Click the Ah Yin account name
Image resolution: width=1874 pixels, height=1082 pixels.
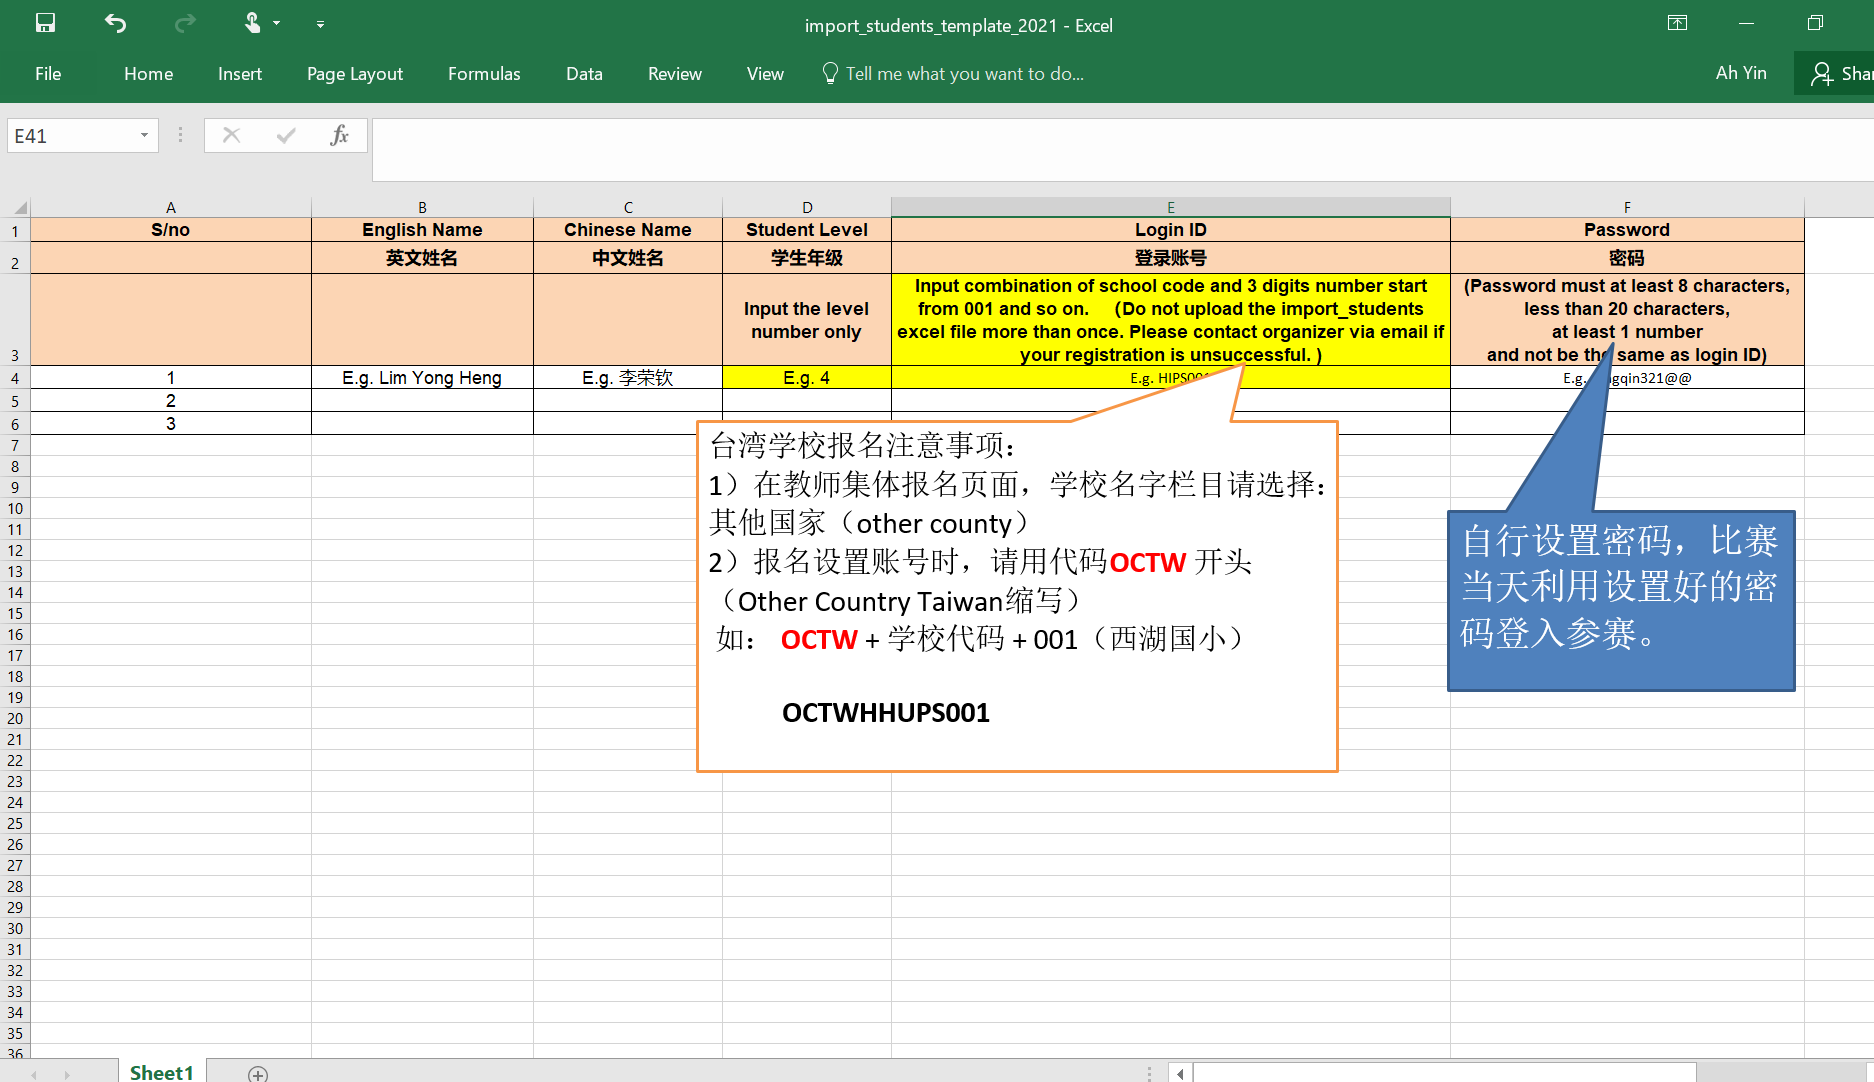1740,73
